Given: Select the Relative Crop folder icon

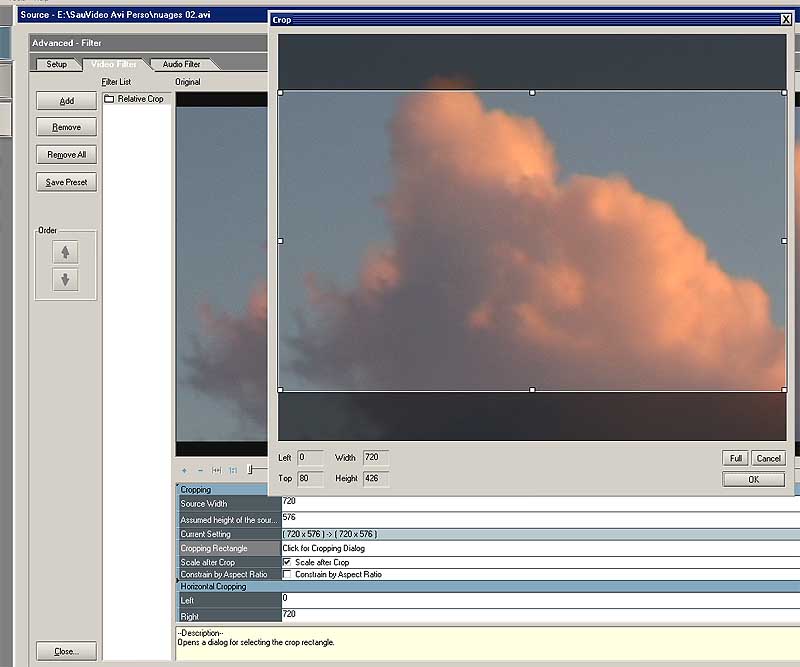Looking at the screenshot, I should [x=109, y=99].
